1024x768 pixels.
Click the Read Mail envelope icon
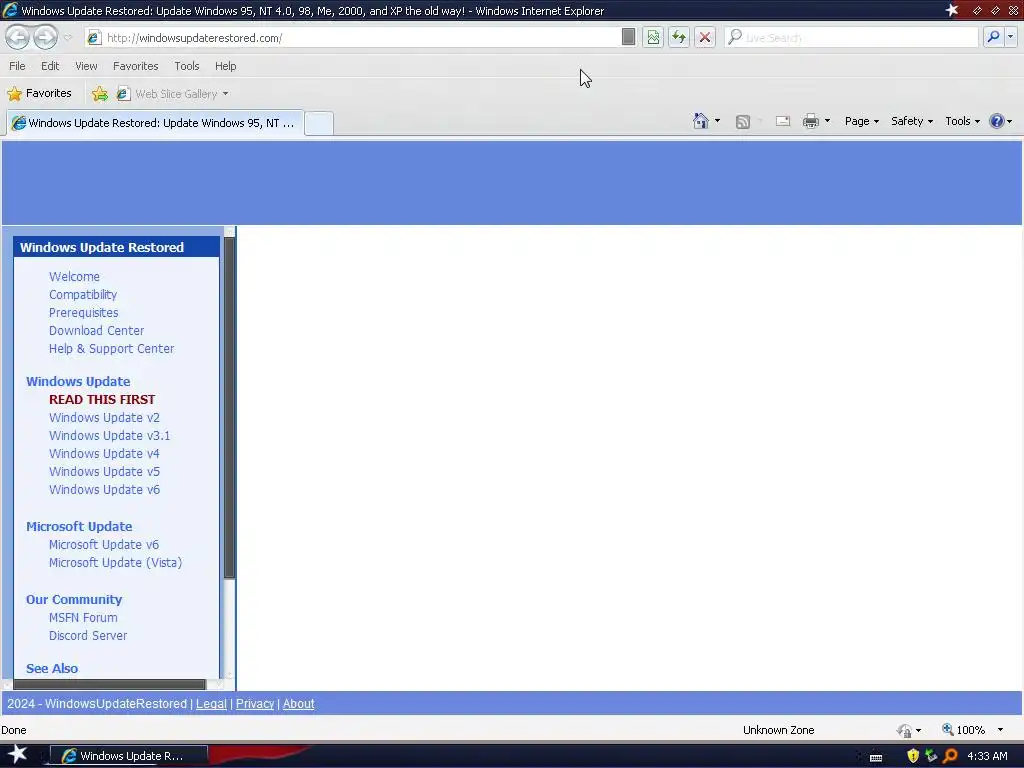tap(782, 121)
